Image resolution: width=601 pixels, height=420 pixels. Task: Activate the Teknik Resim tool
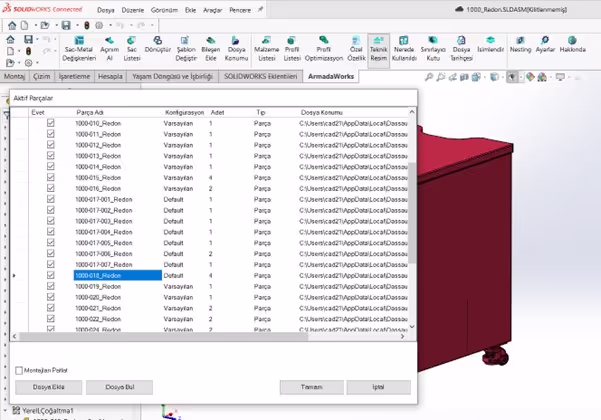378,49
